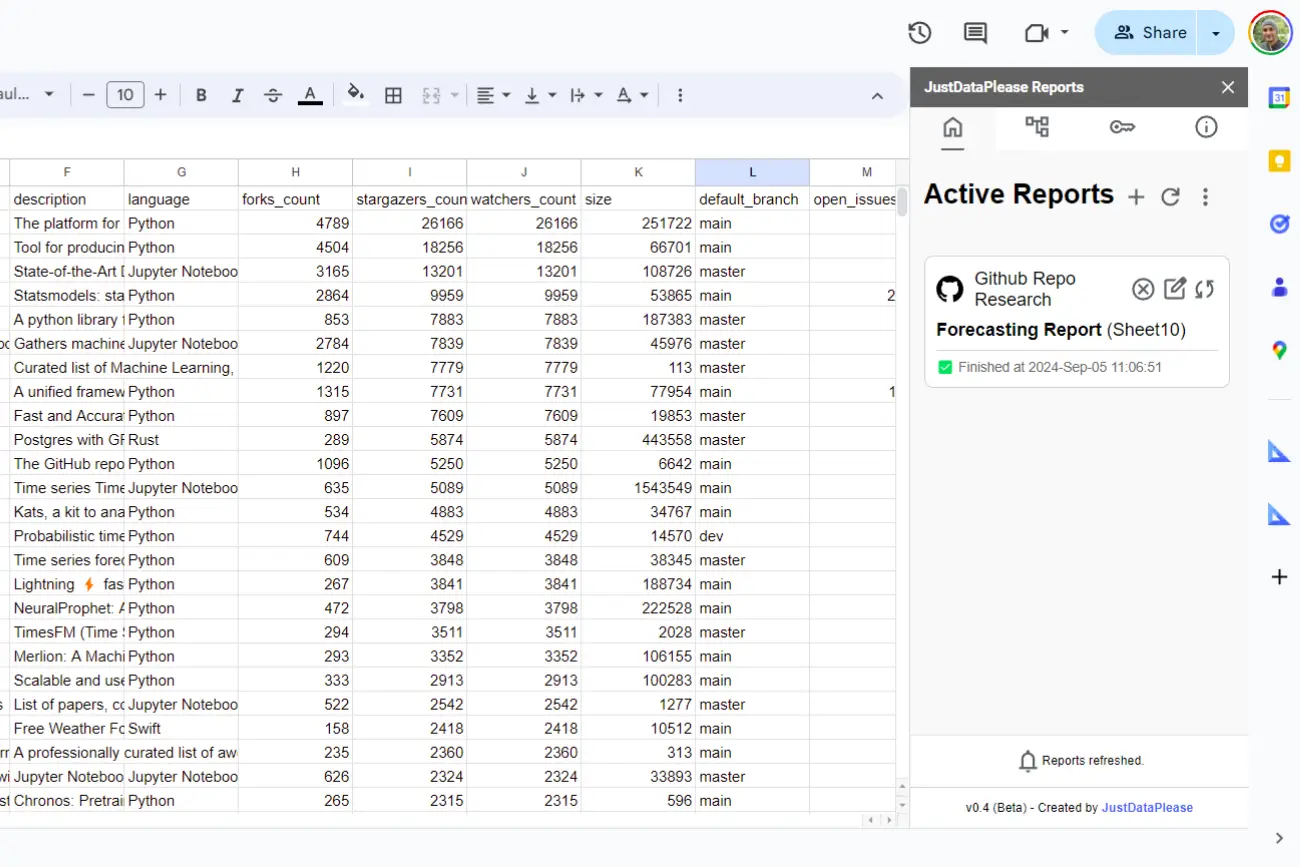Screen dimensions: 1300x867
Task: Refresh the Forecasting Report
Action: (x=1205, y=289)
